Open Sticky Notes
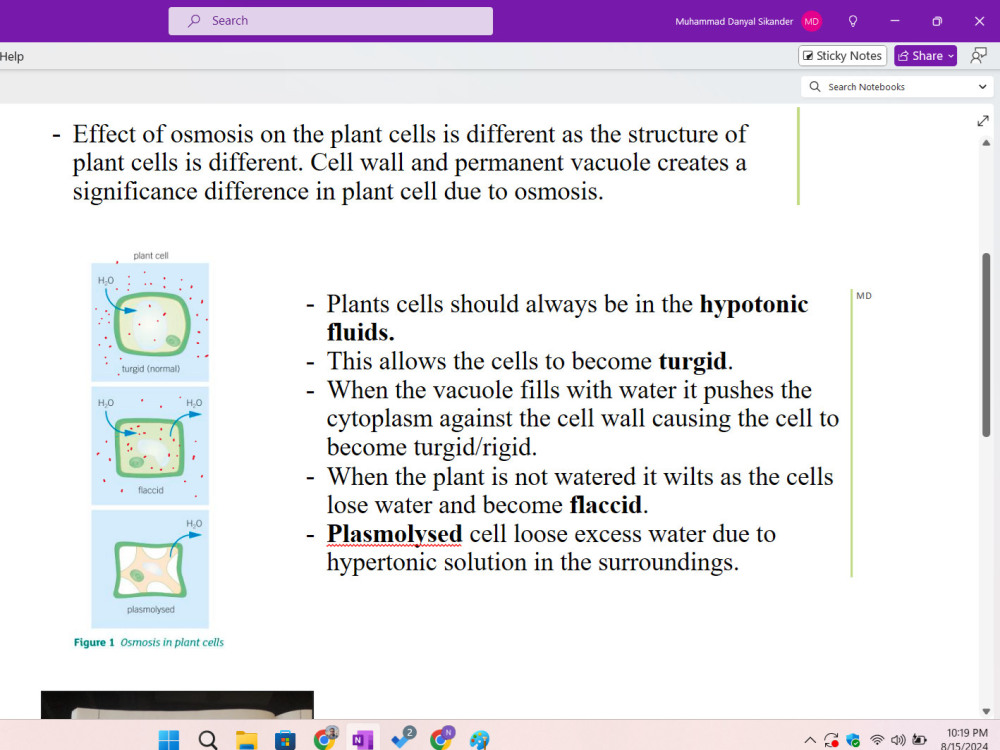The image size is (1000, 750). click(842, 55)
